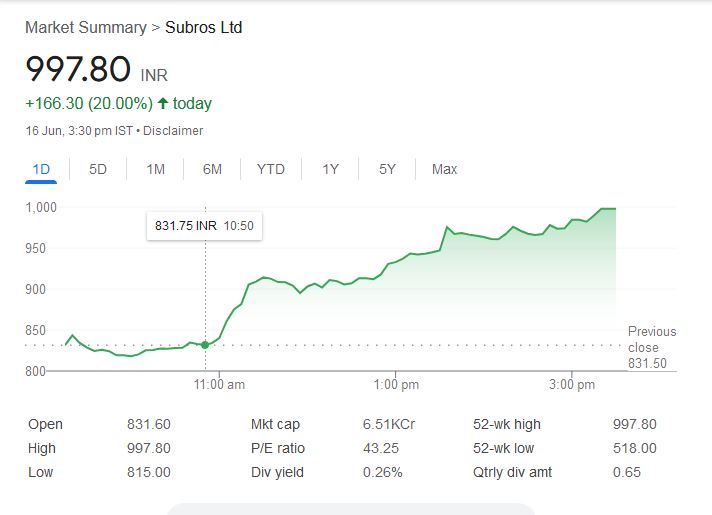Click the 997.80 current price

[78, 69]
